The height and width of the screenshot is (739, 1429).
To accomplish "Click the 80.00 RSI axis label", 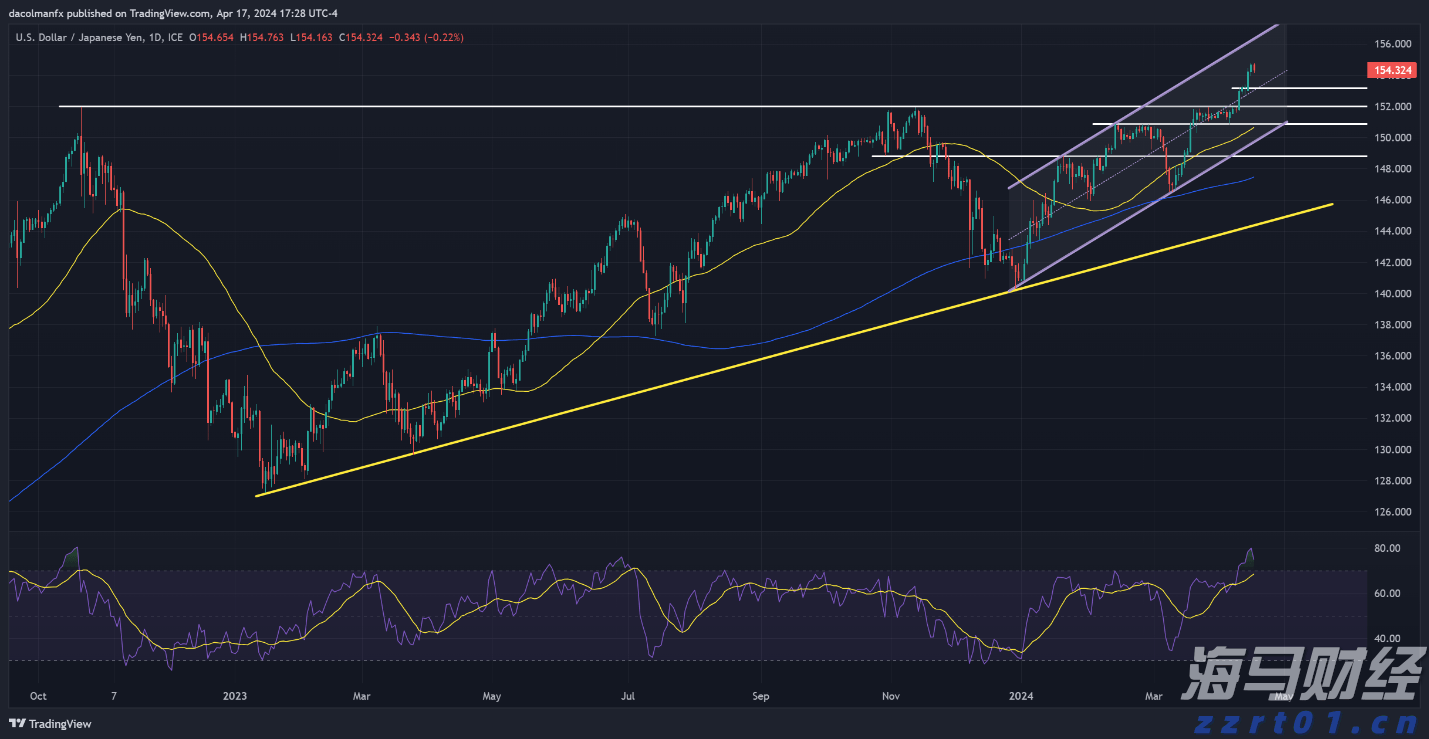I will (1386, 549).
